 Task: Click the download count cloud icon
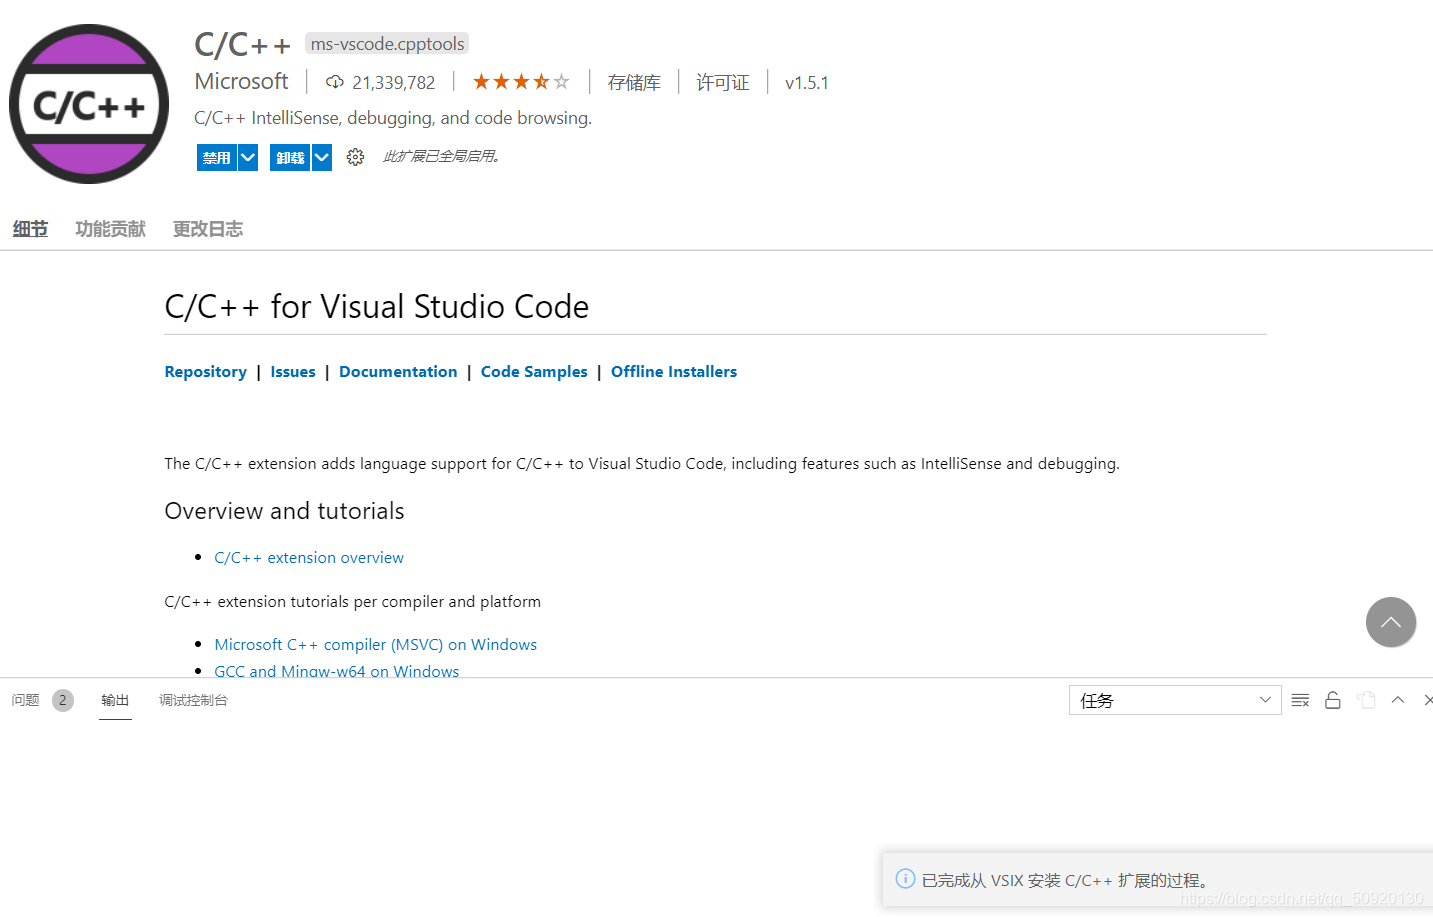tap(335, 82)
